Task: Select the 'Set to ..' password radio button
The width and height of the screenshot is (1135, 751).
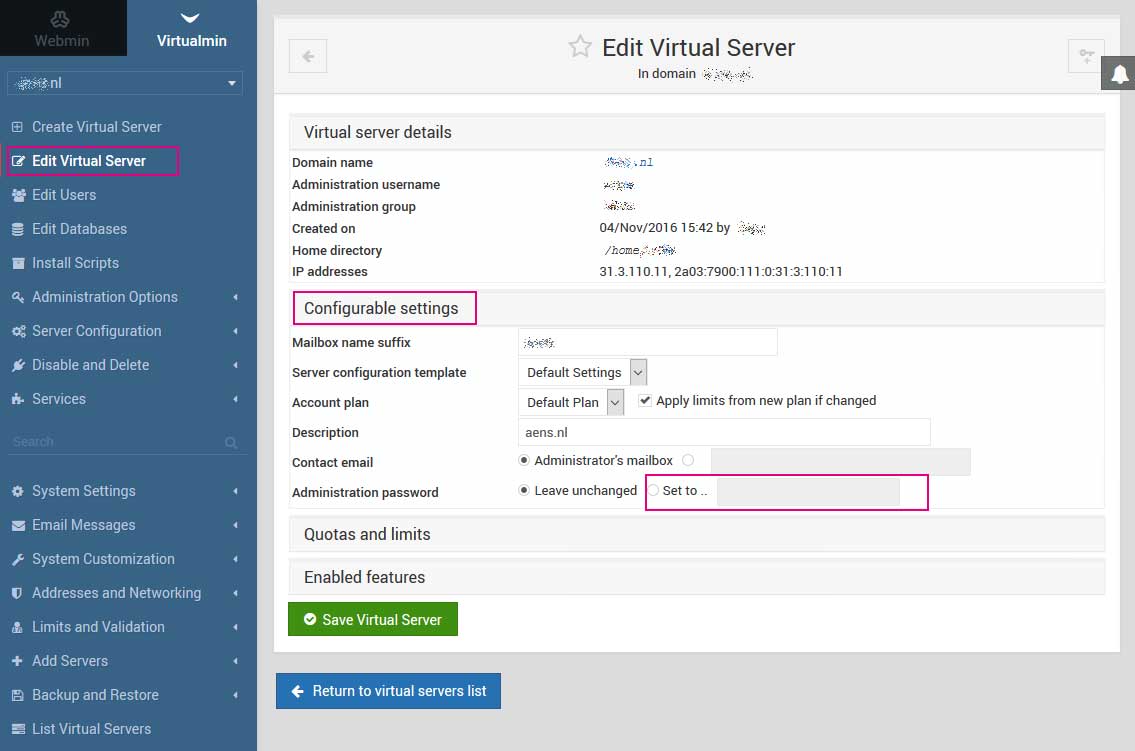Action: (x=654, y=490)
